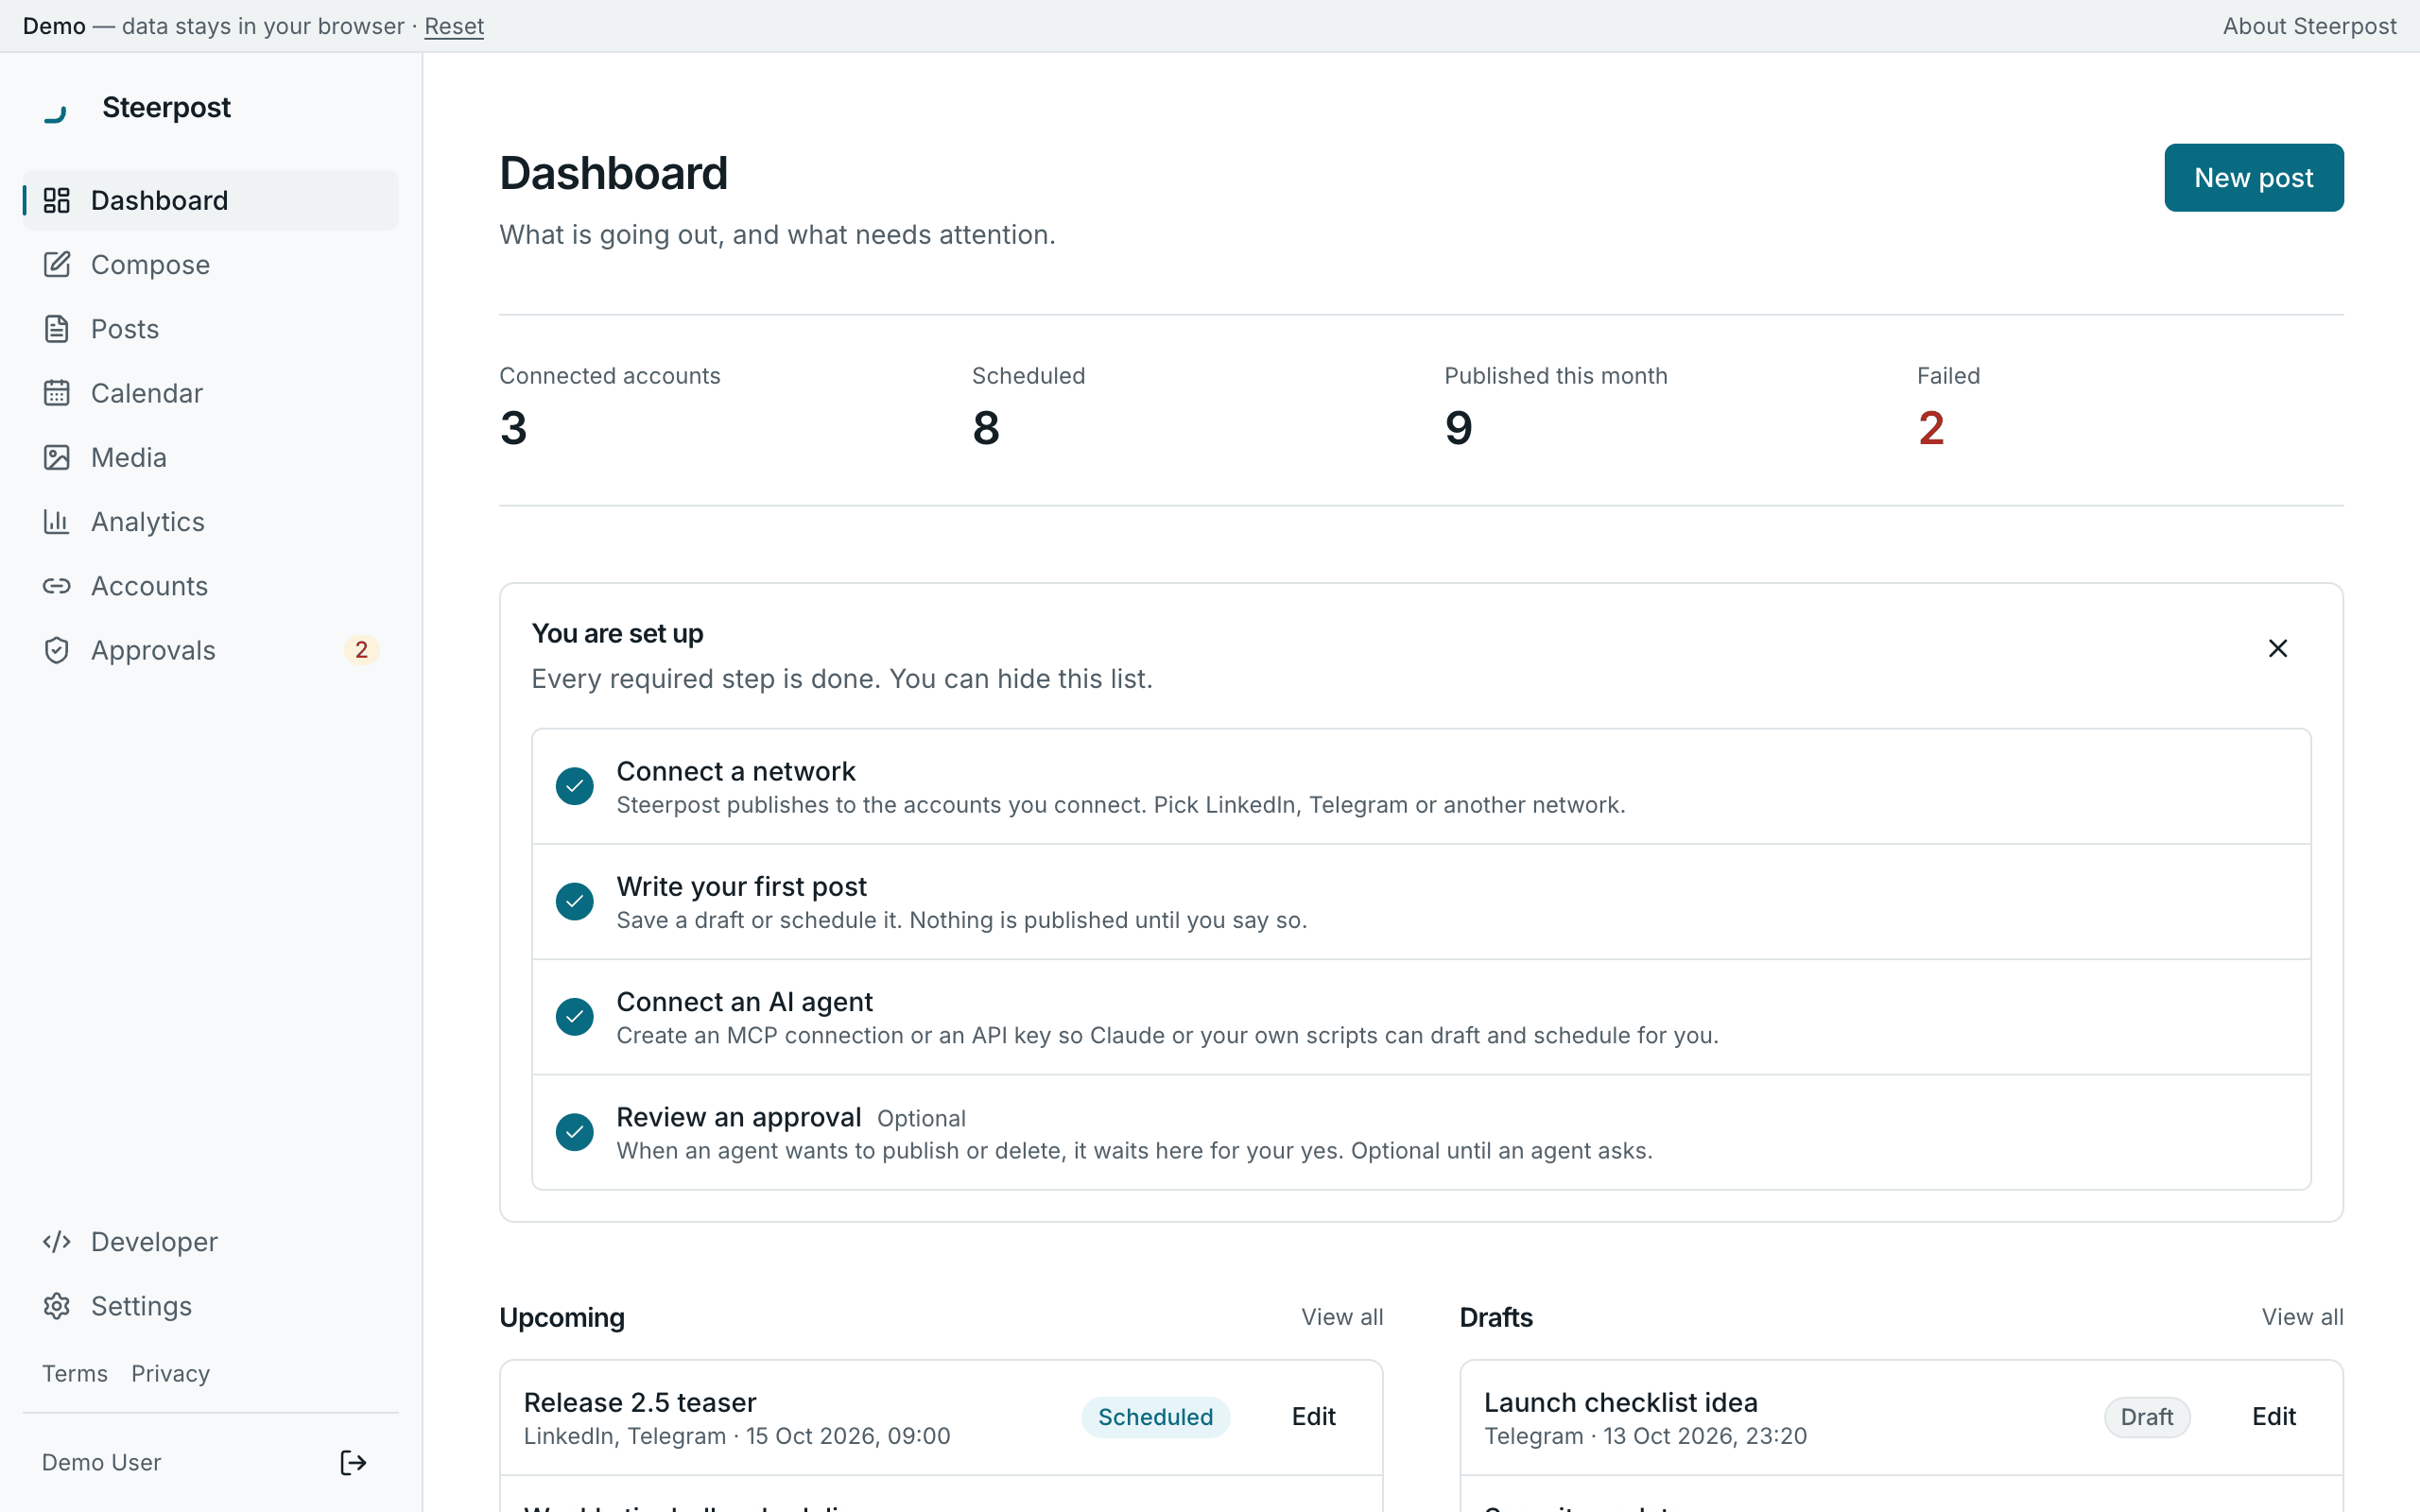Image resolution: width=2420 pixels, height=1512 pixels.
Task: Click the Posts document icon
Action: point(57,328)
